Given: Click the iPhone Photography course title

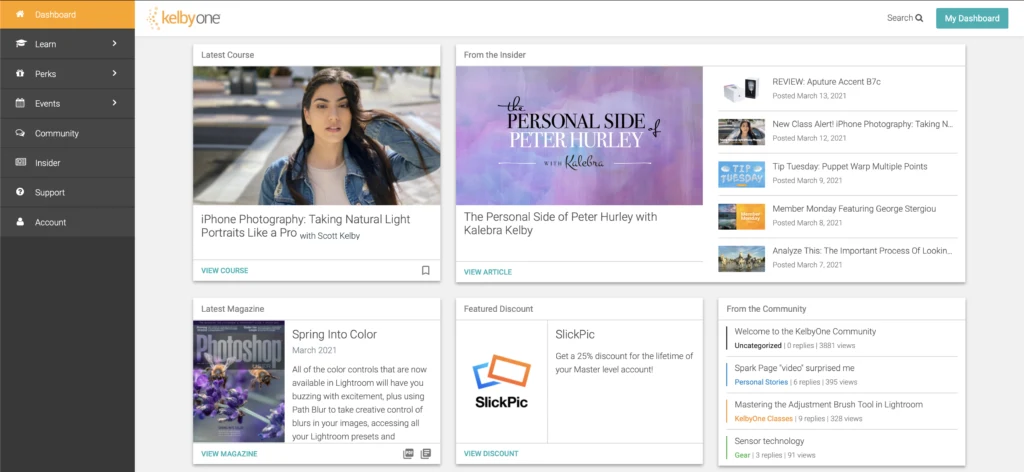Looking at the screenshot, I should [306, 226].
